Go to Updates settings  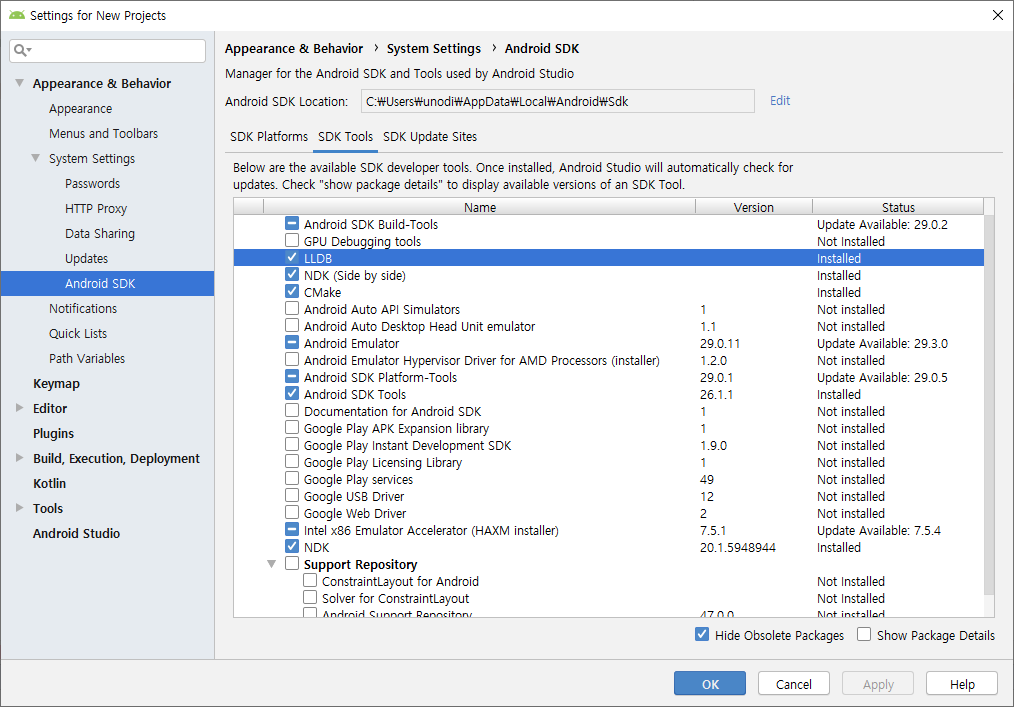[87, 259]
